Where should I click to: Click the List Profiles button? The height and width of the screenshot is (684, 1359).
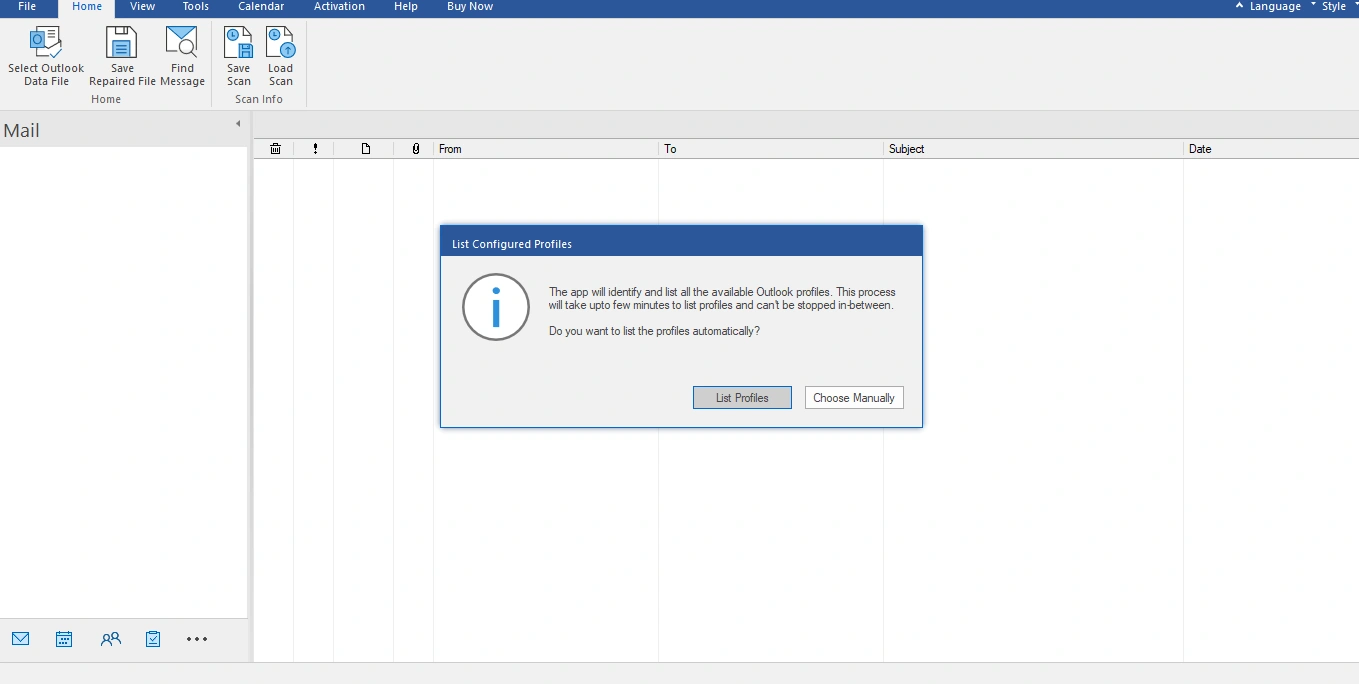coord(742,398)
